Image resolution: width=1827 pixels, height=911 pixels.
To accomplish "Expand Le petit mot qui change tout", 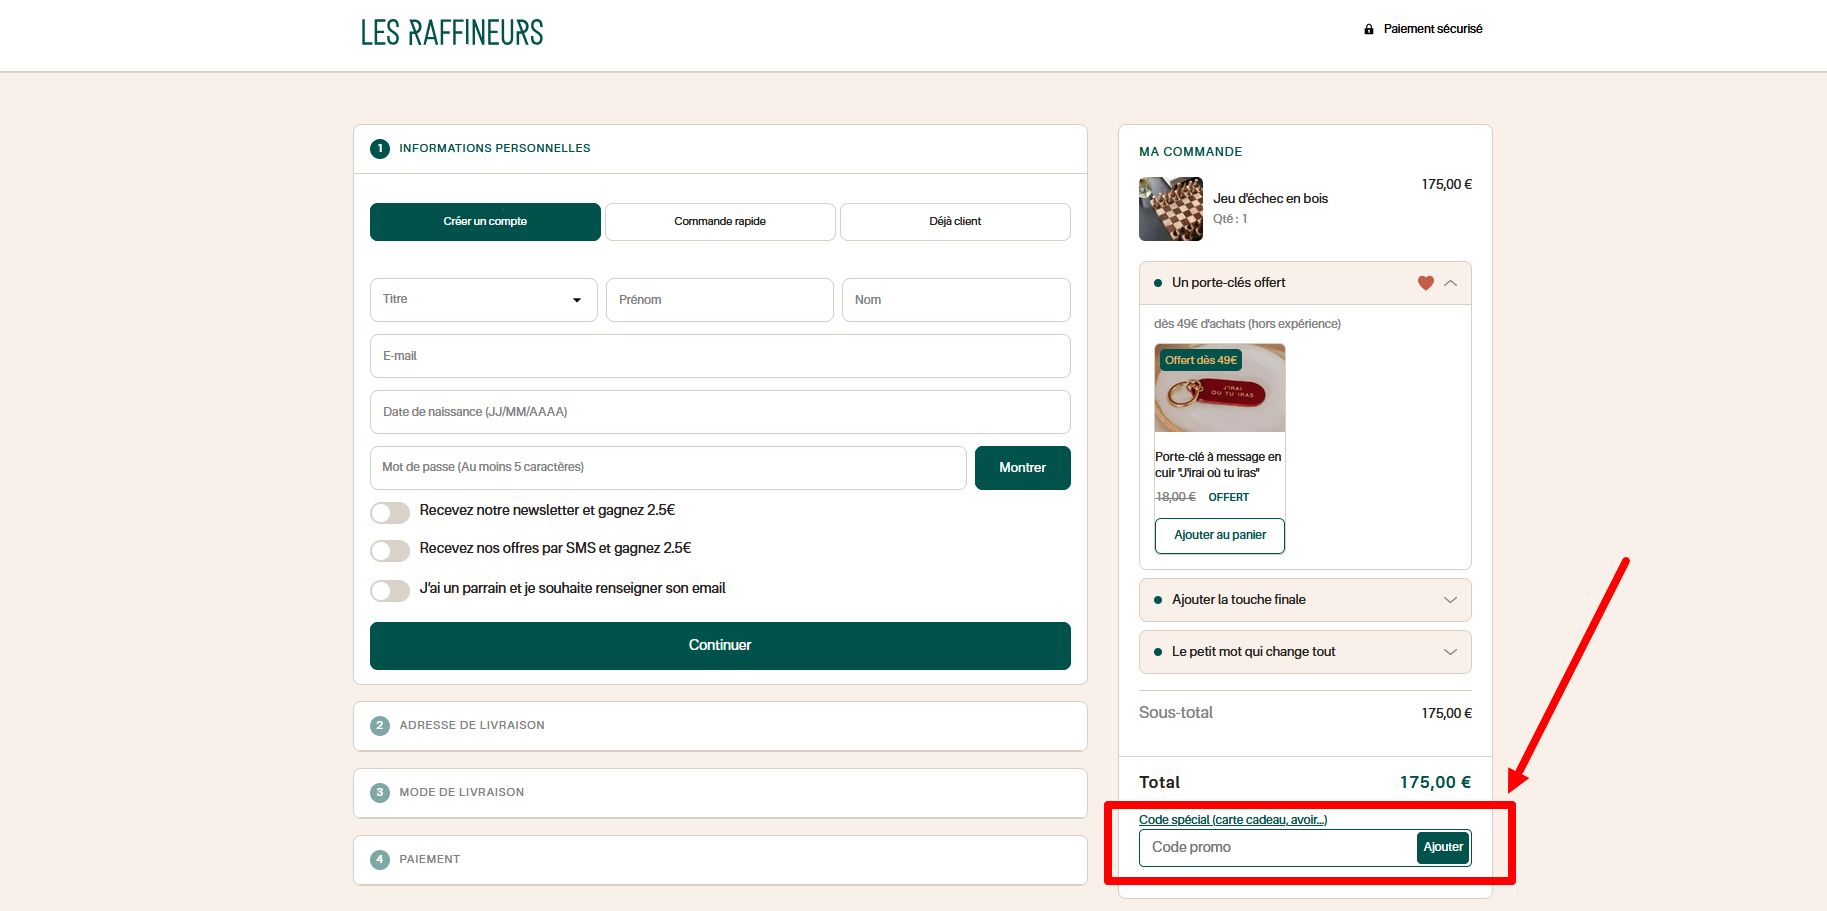I will coord(1305,652).
